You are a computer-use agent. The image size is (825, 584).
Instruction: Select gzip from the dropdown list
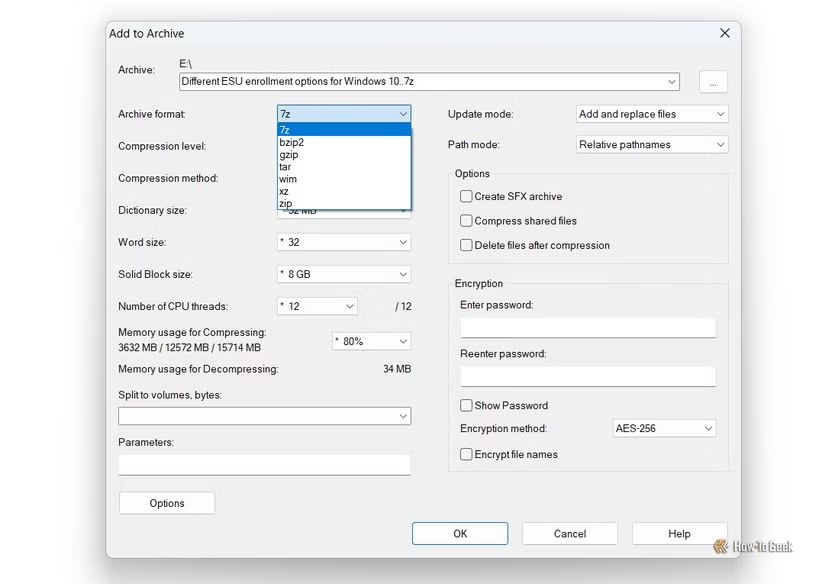(289, 155)
